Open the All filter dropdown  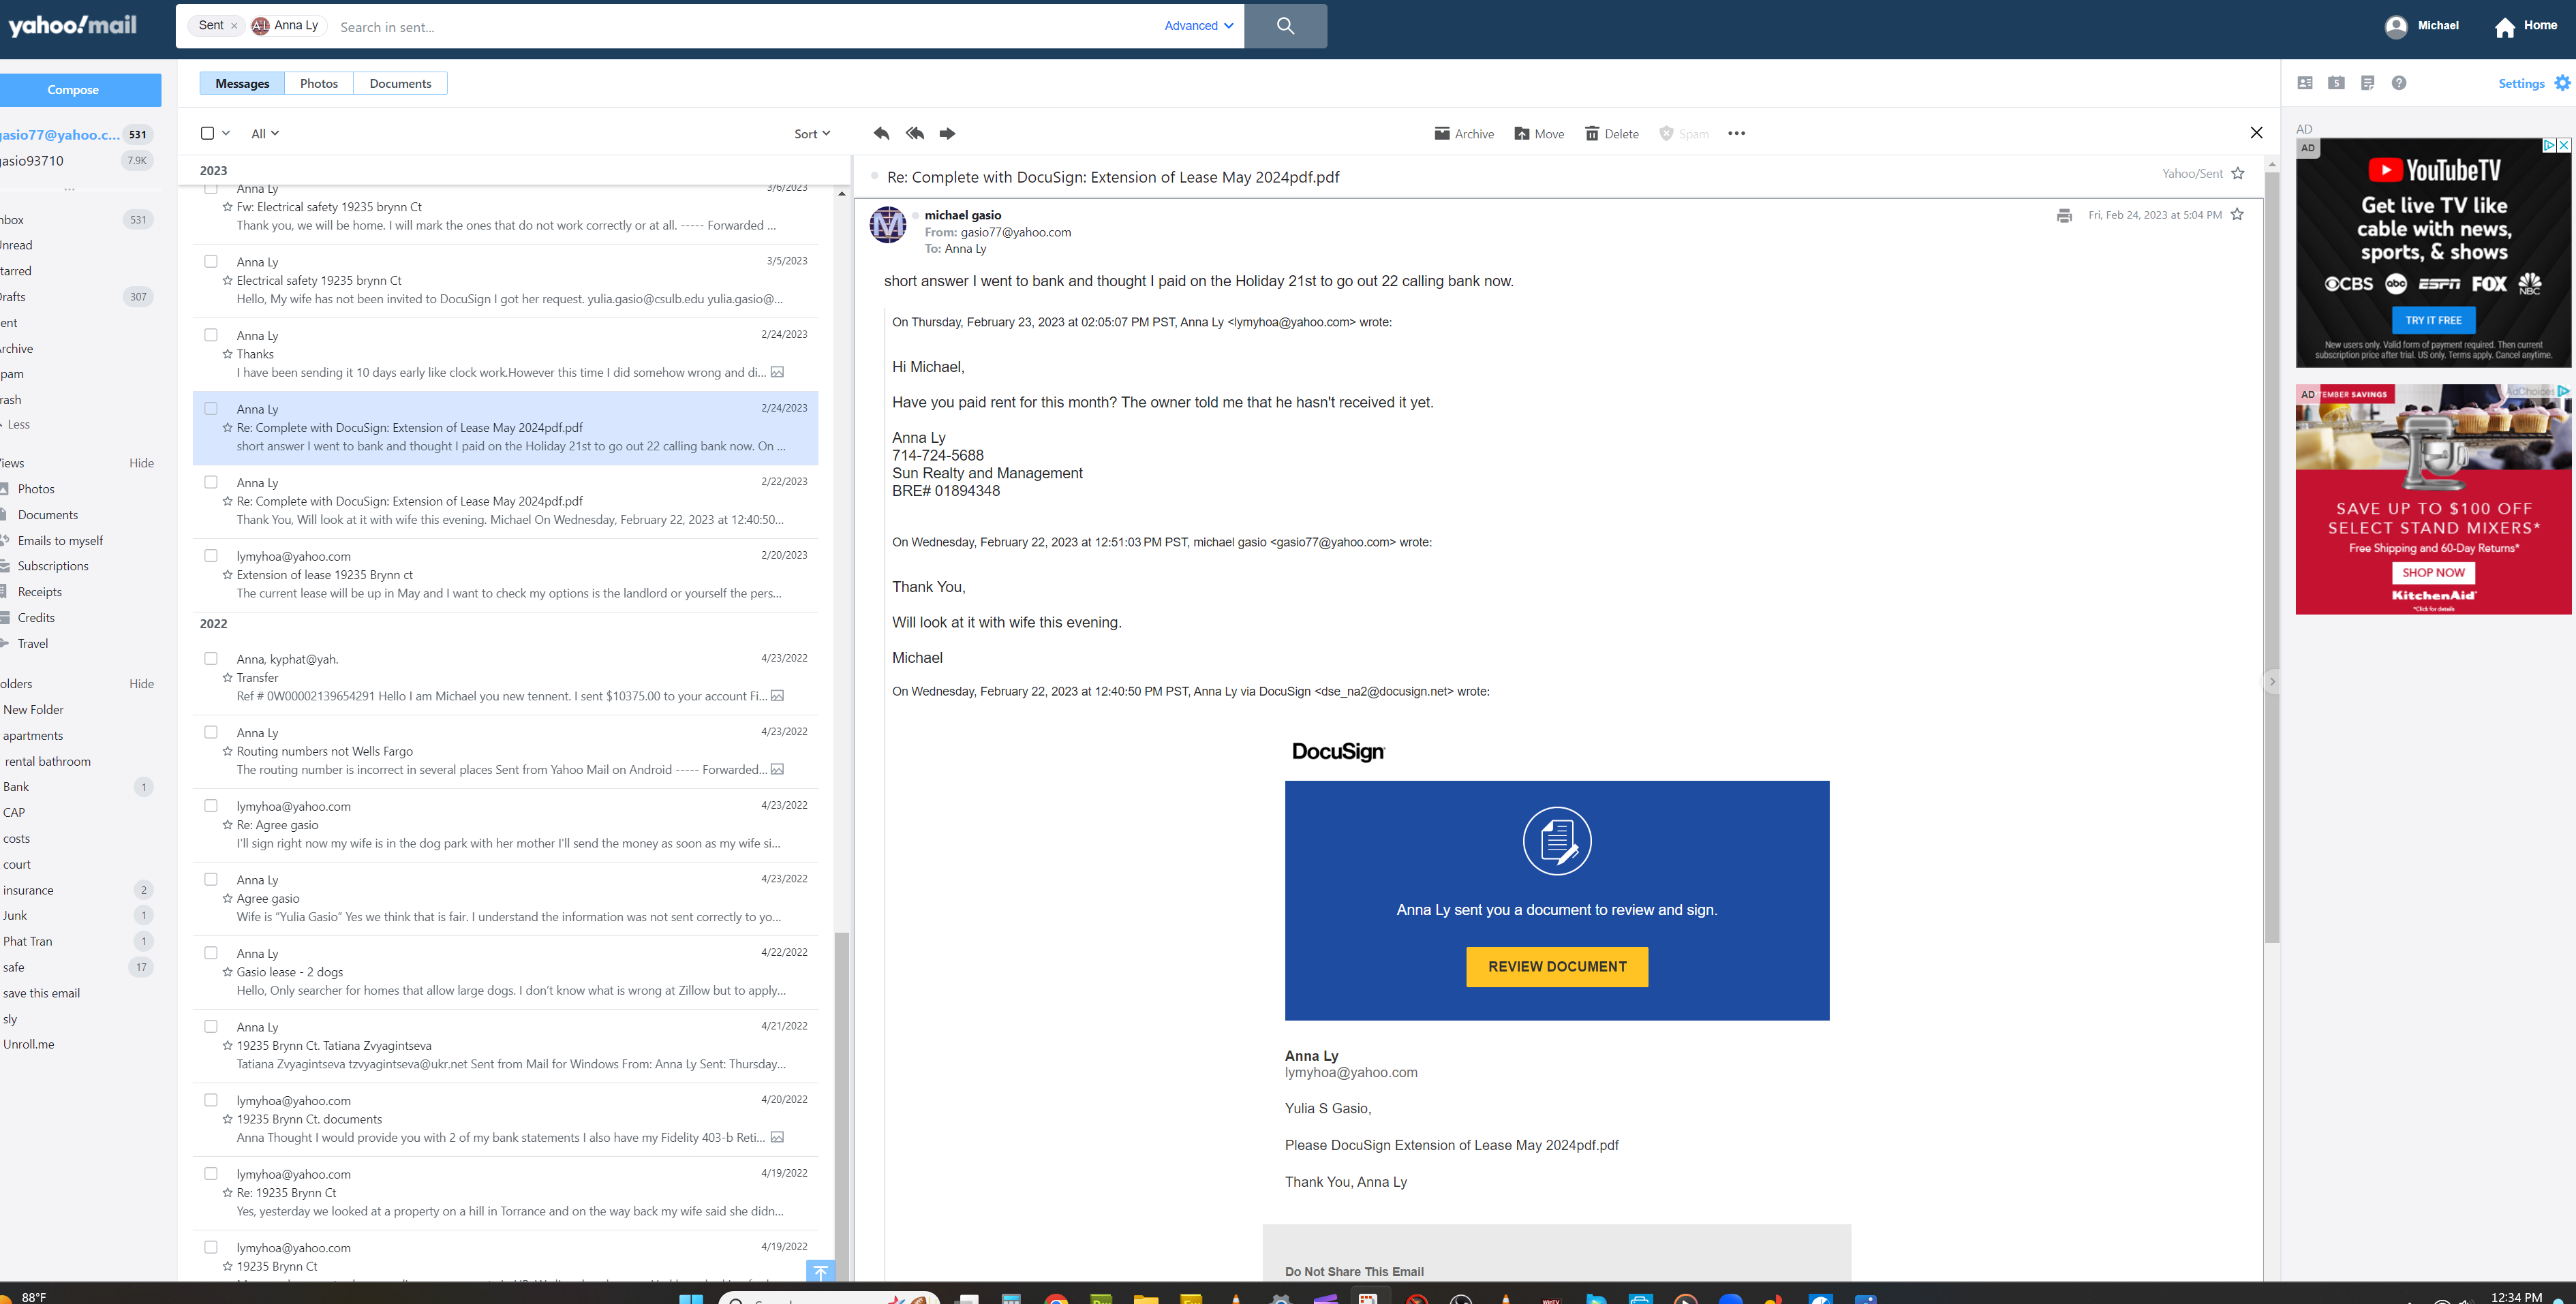(264, 133)
